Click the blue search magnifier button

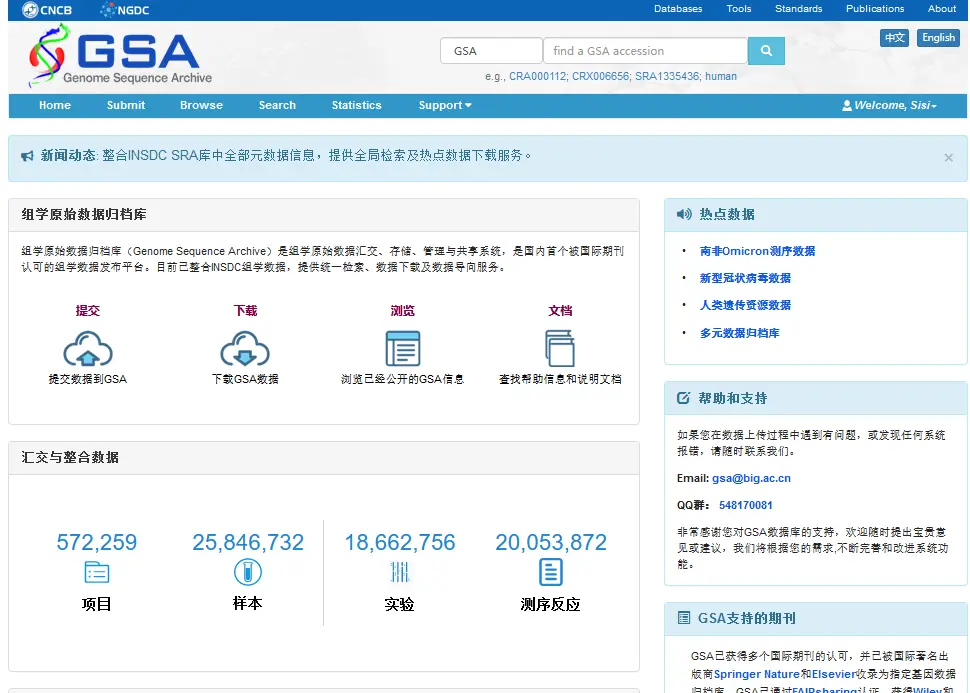click(x=766, y=49)
